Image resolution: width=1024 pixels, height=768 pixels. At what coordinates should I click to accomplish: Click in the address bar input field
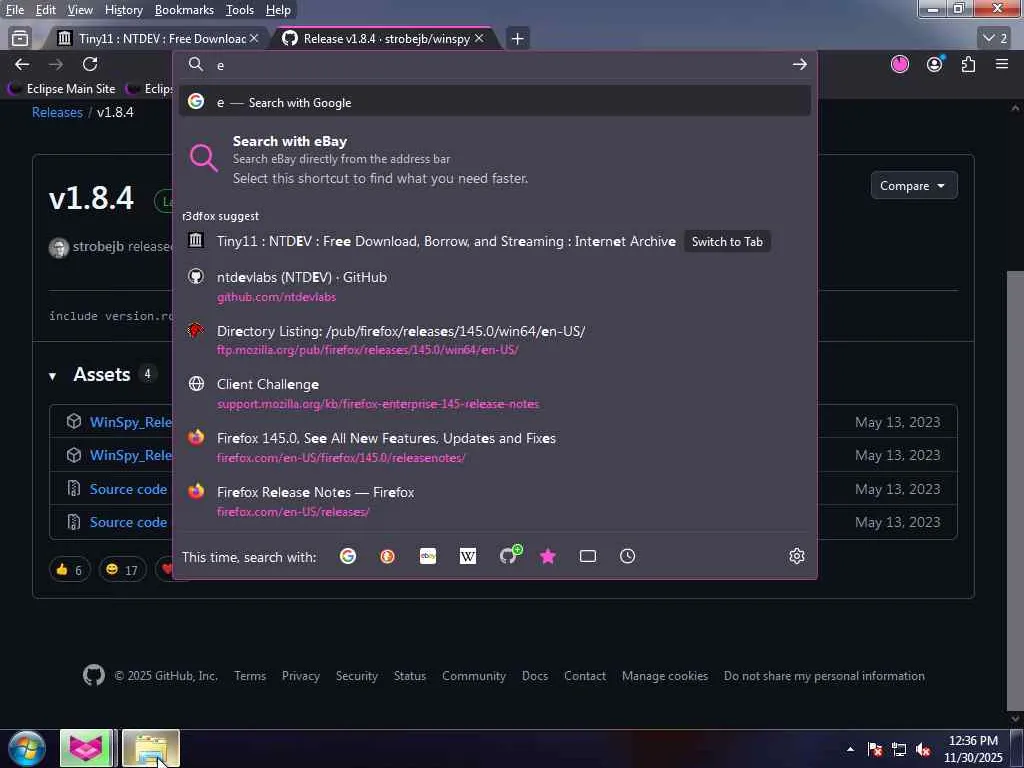[x=496, y=65]
